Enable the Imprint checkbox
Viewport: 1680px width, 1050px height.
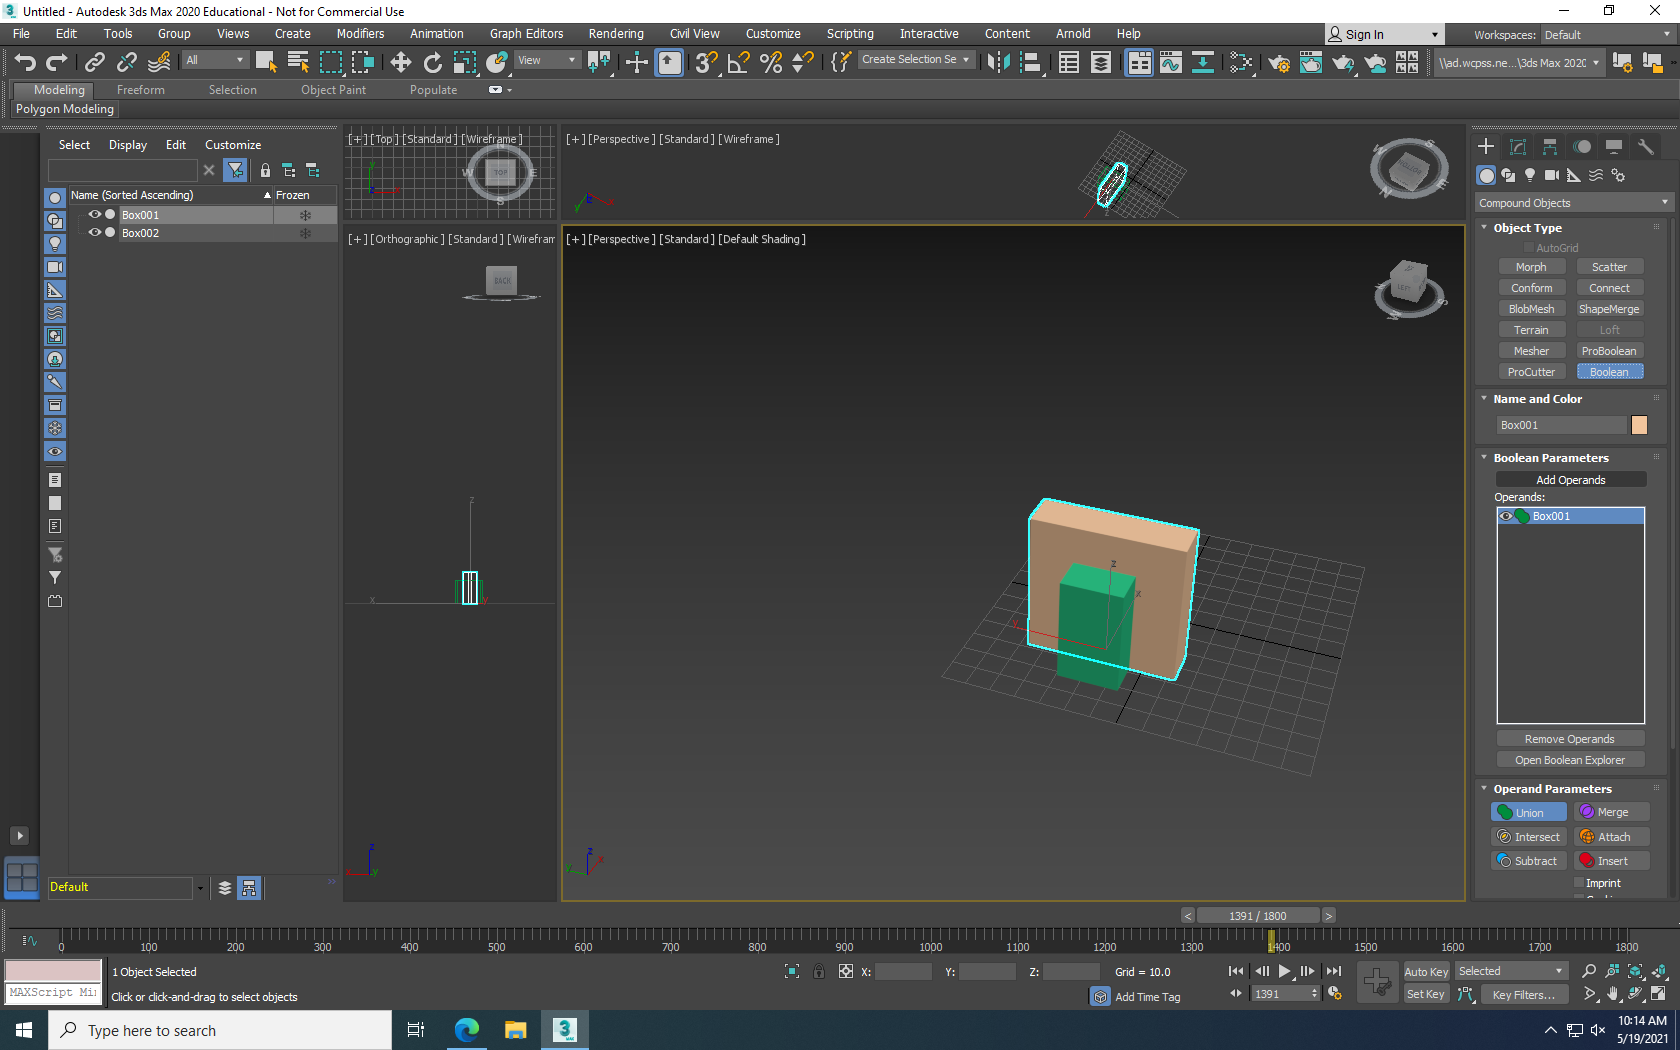[x=1579, y=883]
